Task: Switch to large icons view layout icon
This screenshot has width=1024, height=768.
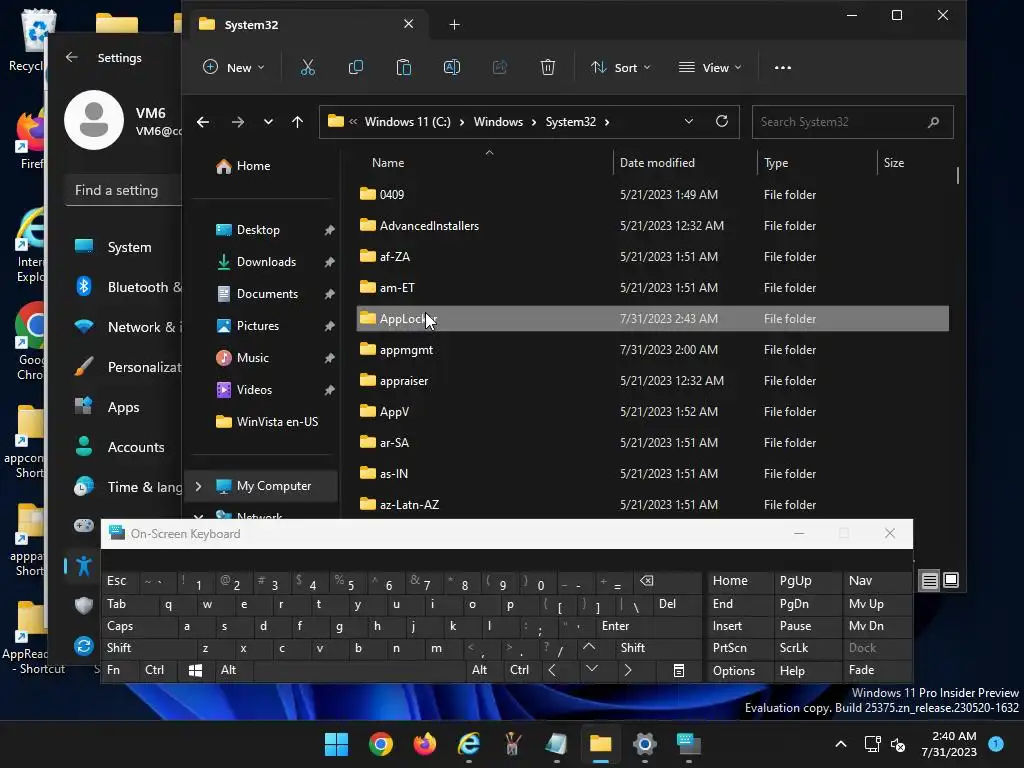Action: [x=951, y=580]
